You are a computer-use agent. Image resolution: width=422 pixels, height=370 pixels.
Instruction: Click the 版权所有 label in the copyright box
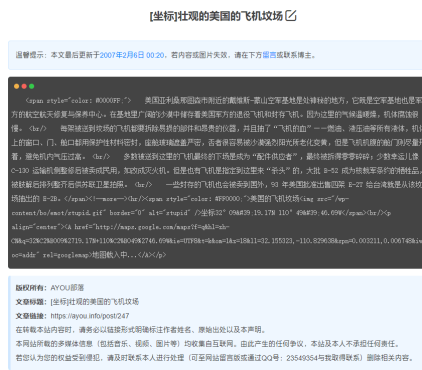point(29,288)
